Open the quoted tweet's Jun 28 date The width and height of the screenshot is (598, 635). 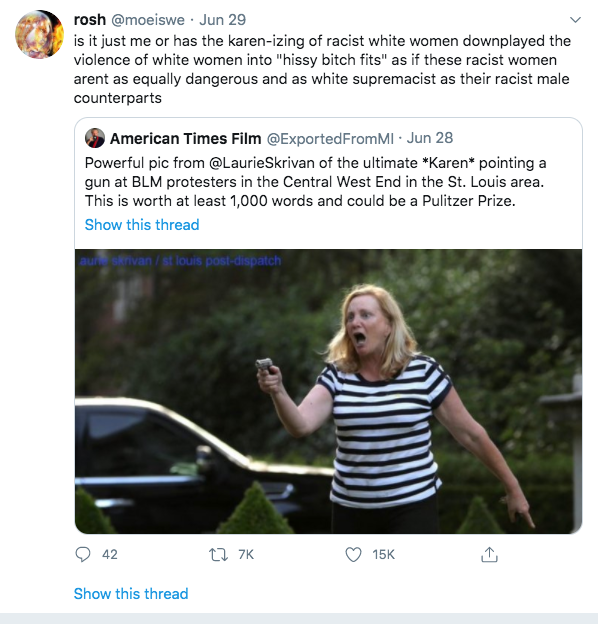click(430, 138)
